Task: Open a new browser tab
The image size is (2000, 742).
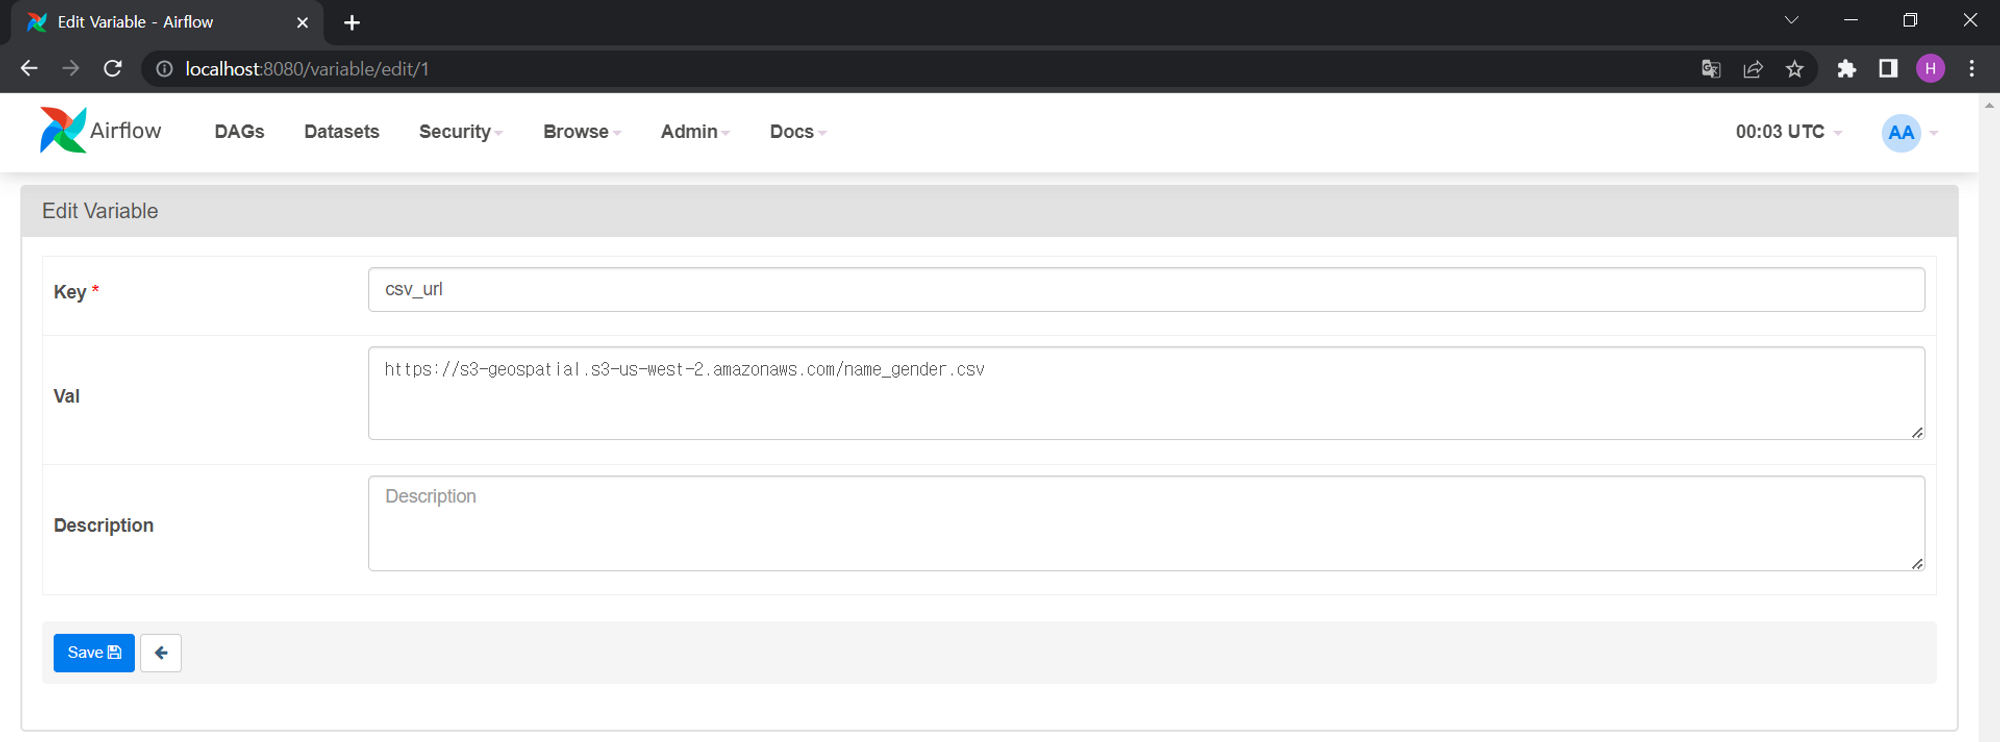Action: [352, 22]
